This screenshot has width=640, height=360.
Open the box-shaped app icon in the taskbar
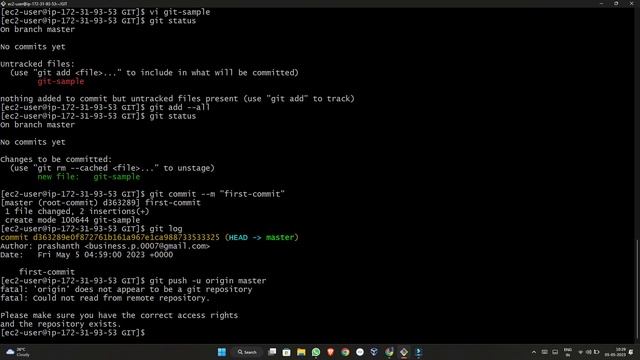coord(374,352)
